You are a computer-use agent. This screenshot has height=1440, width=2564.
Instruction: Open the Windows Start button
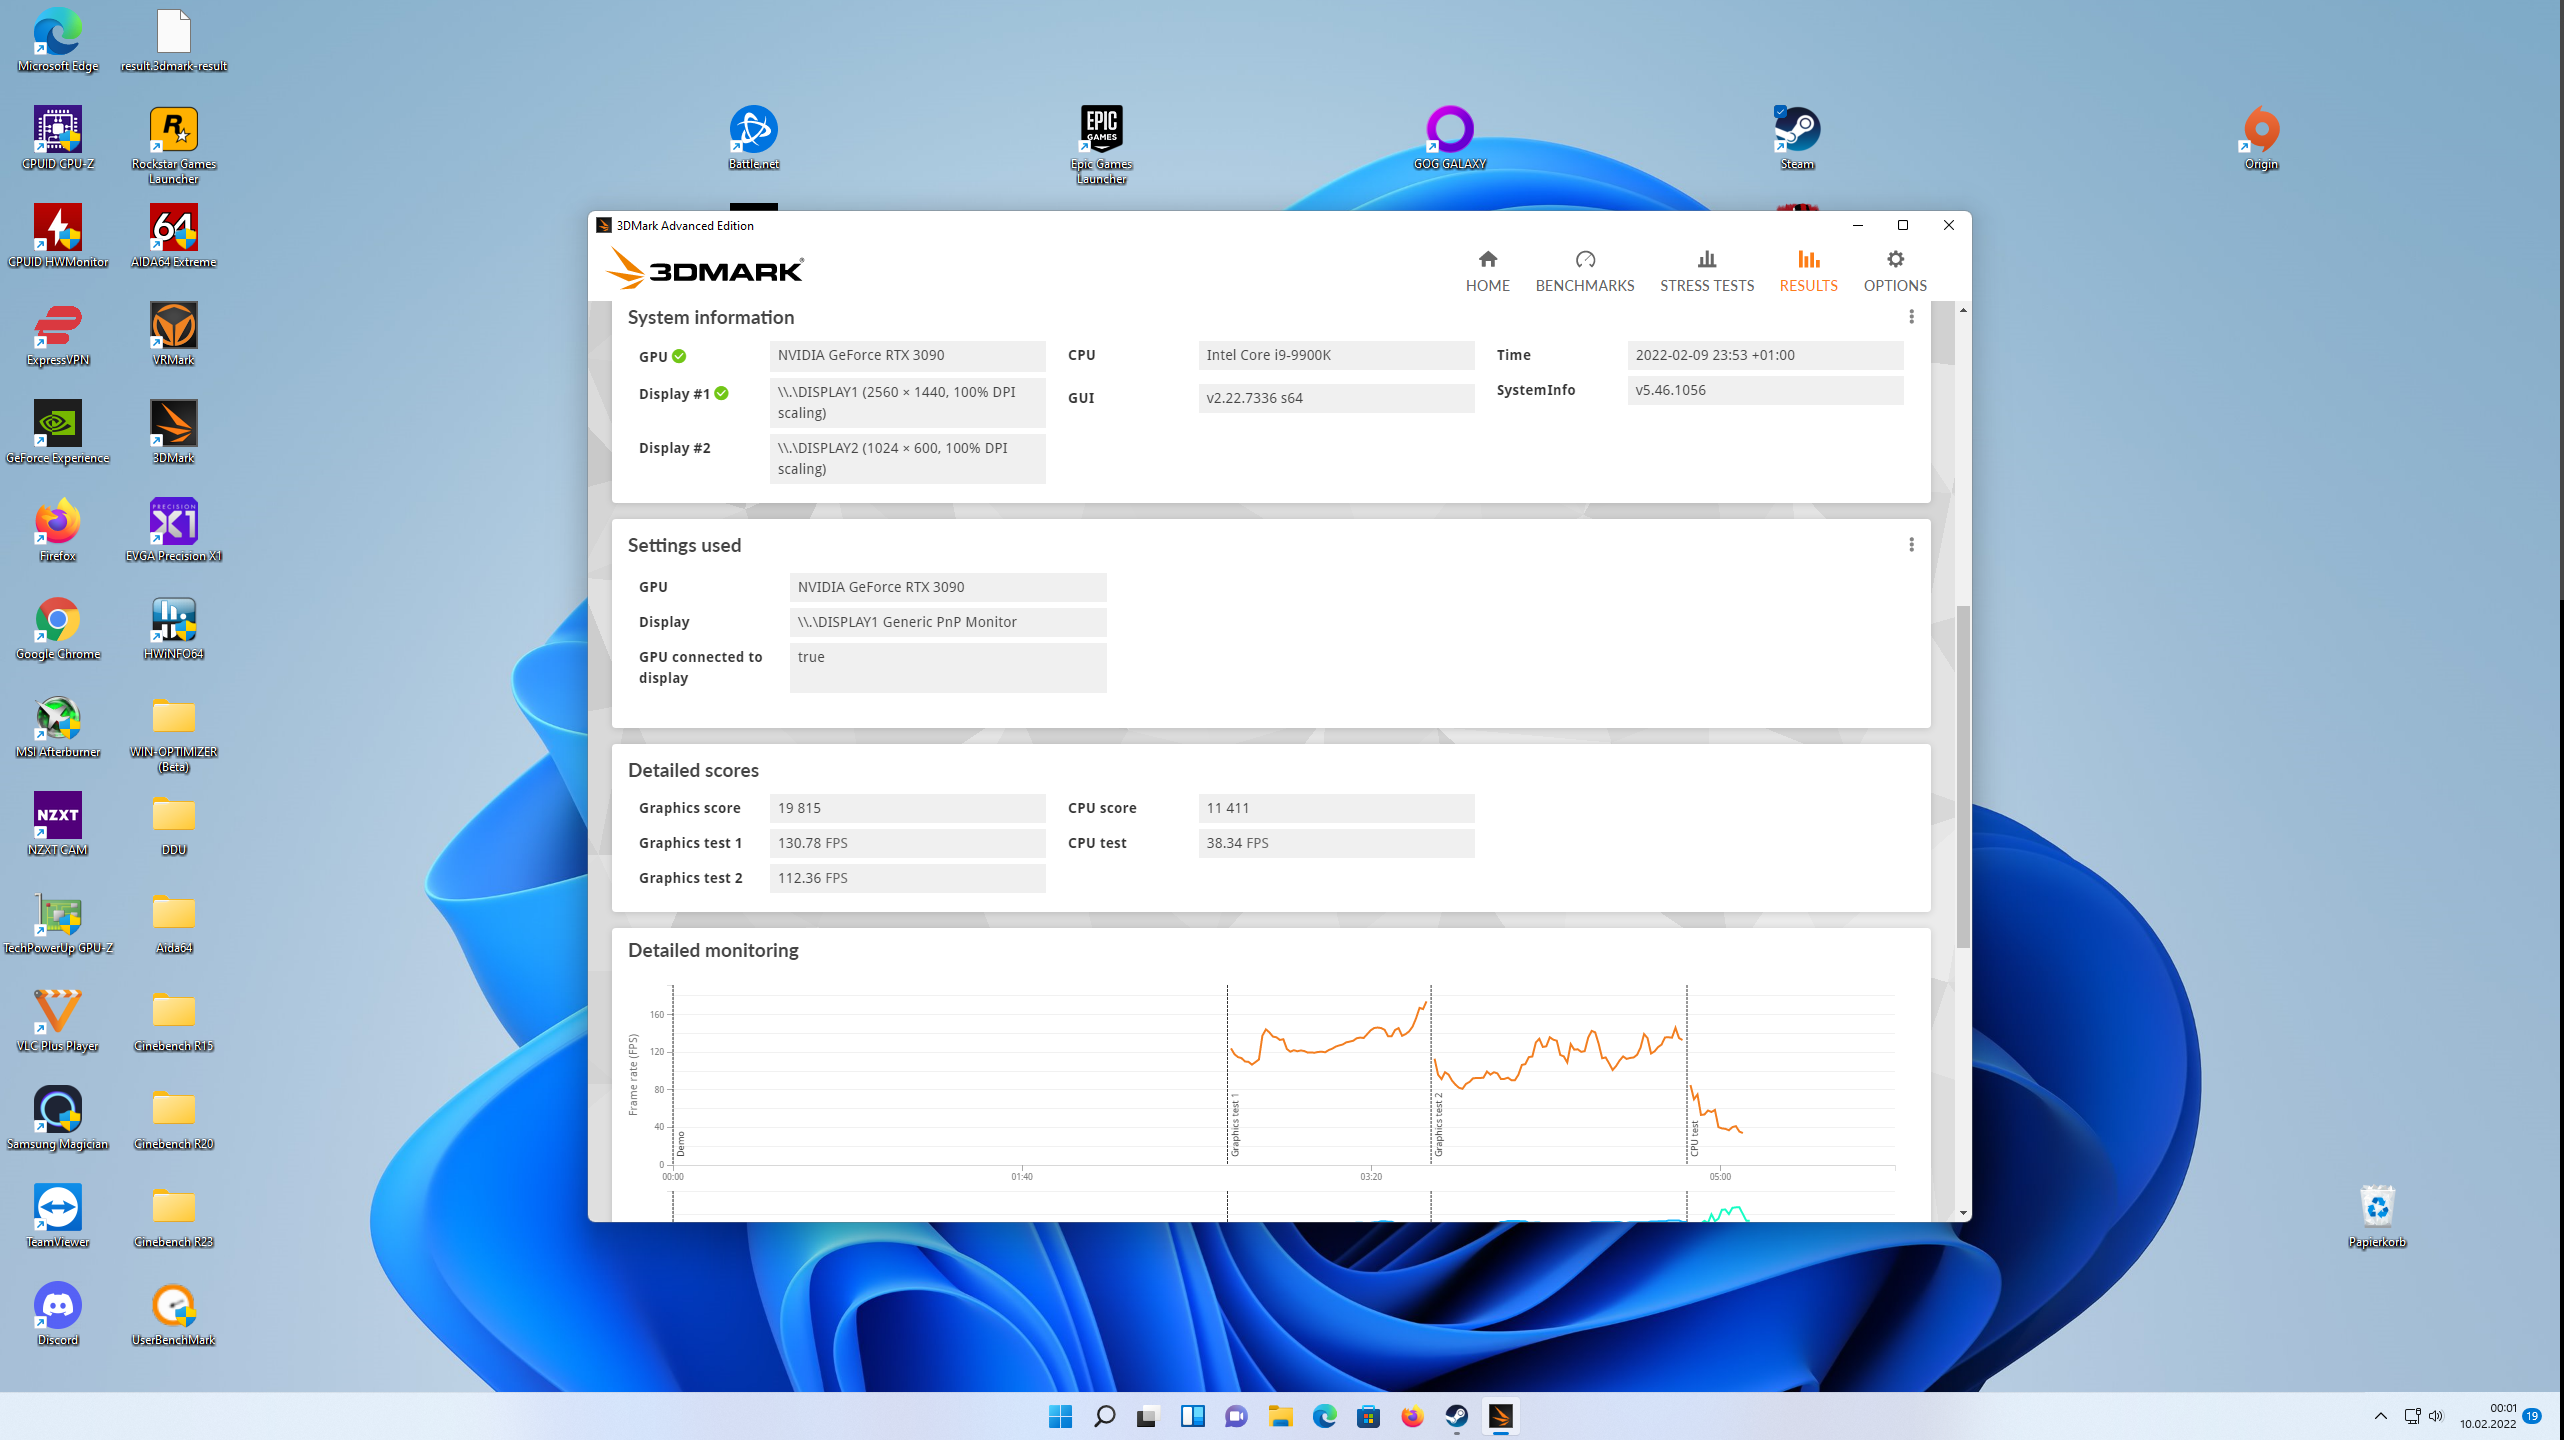pyautogui.click(x=1060, y=1416)
